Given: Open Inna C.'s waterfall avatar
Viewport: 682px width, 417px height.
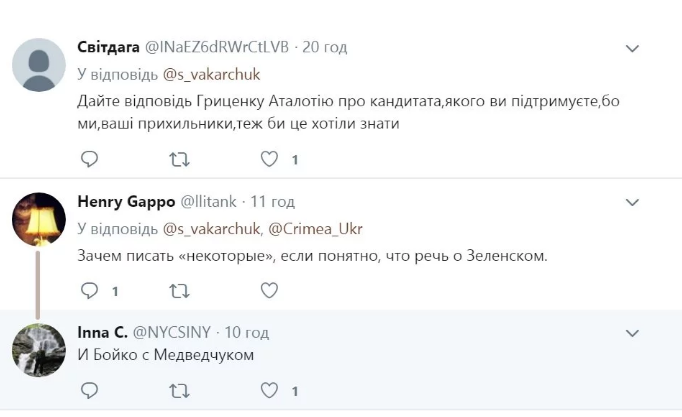Looking at the screenshot, I should 39,350.
